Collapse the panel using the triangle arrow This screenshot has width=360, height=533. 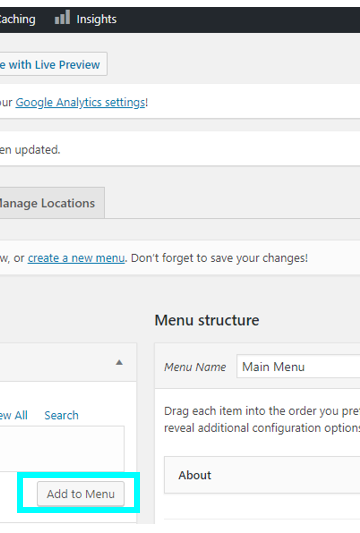coord(119,362)
